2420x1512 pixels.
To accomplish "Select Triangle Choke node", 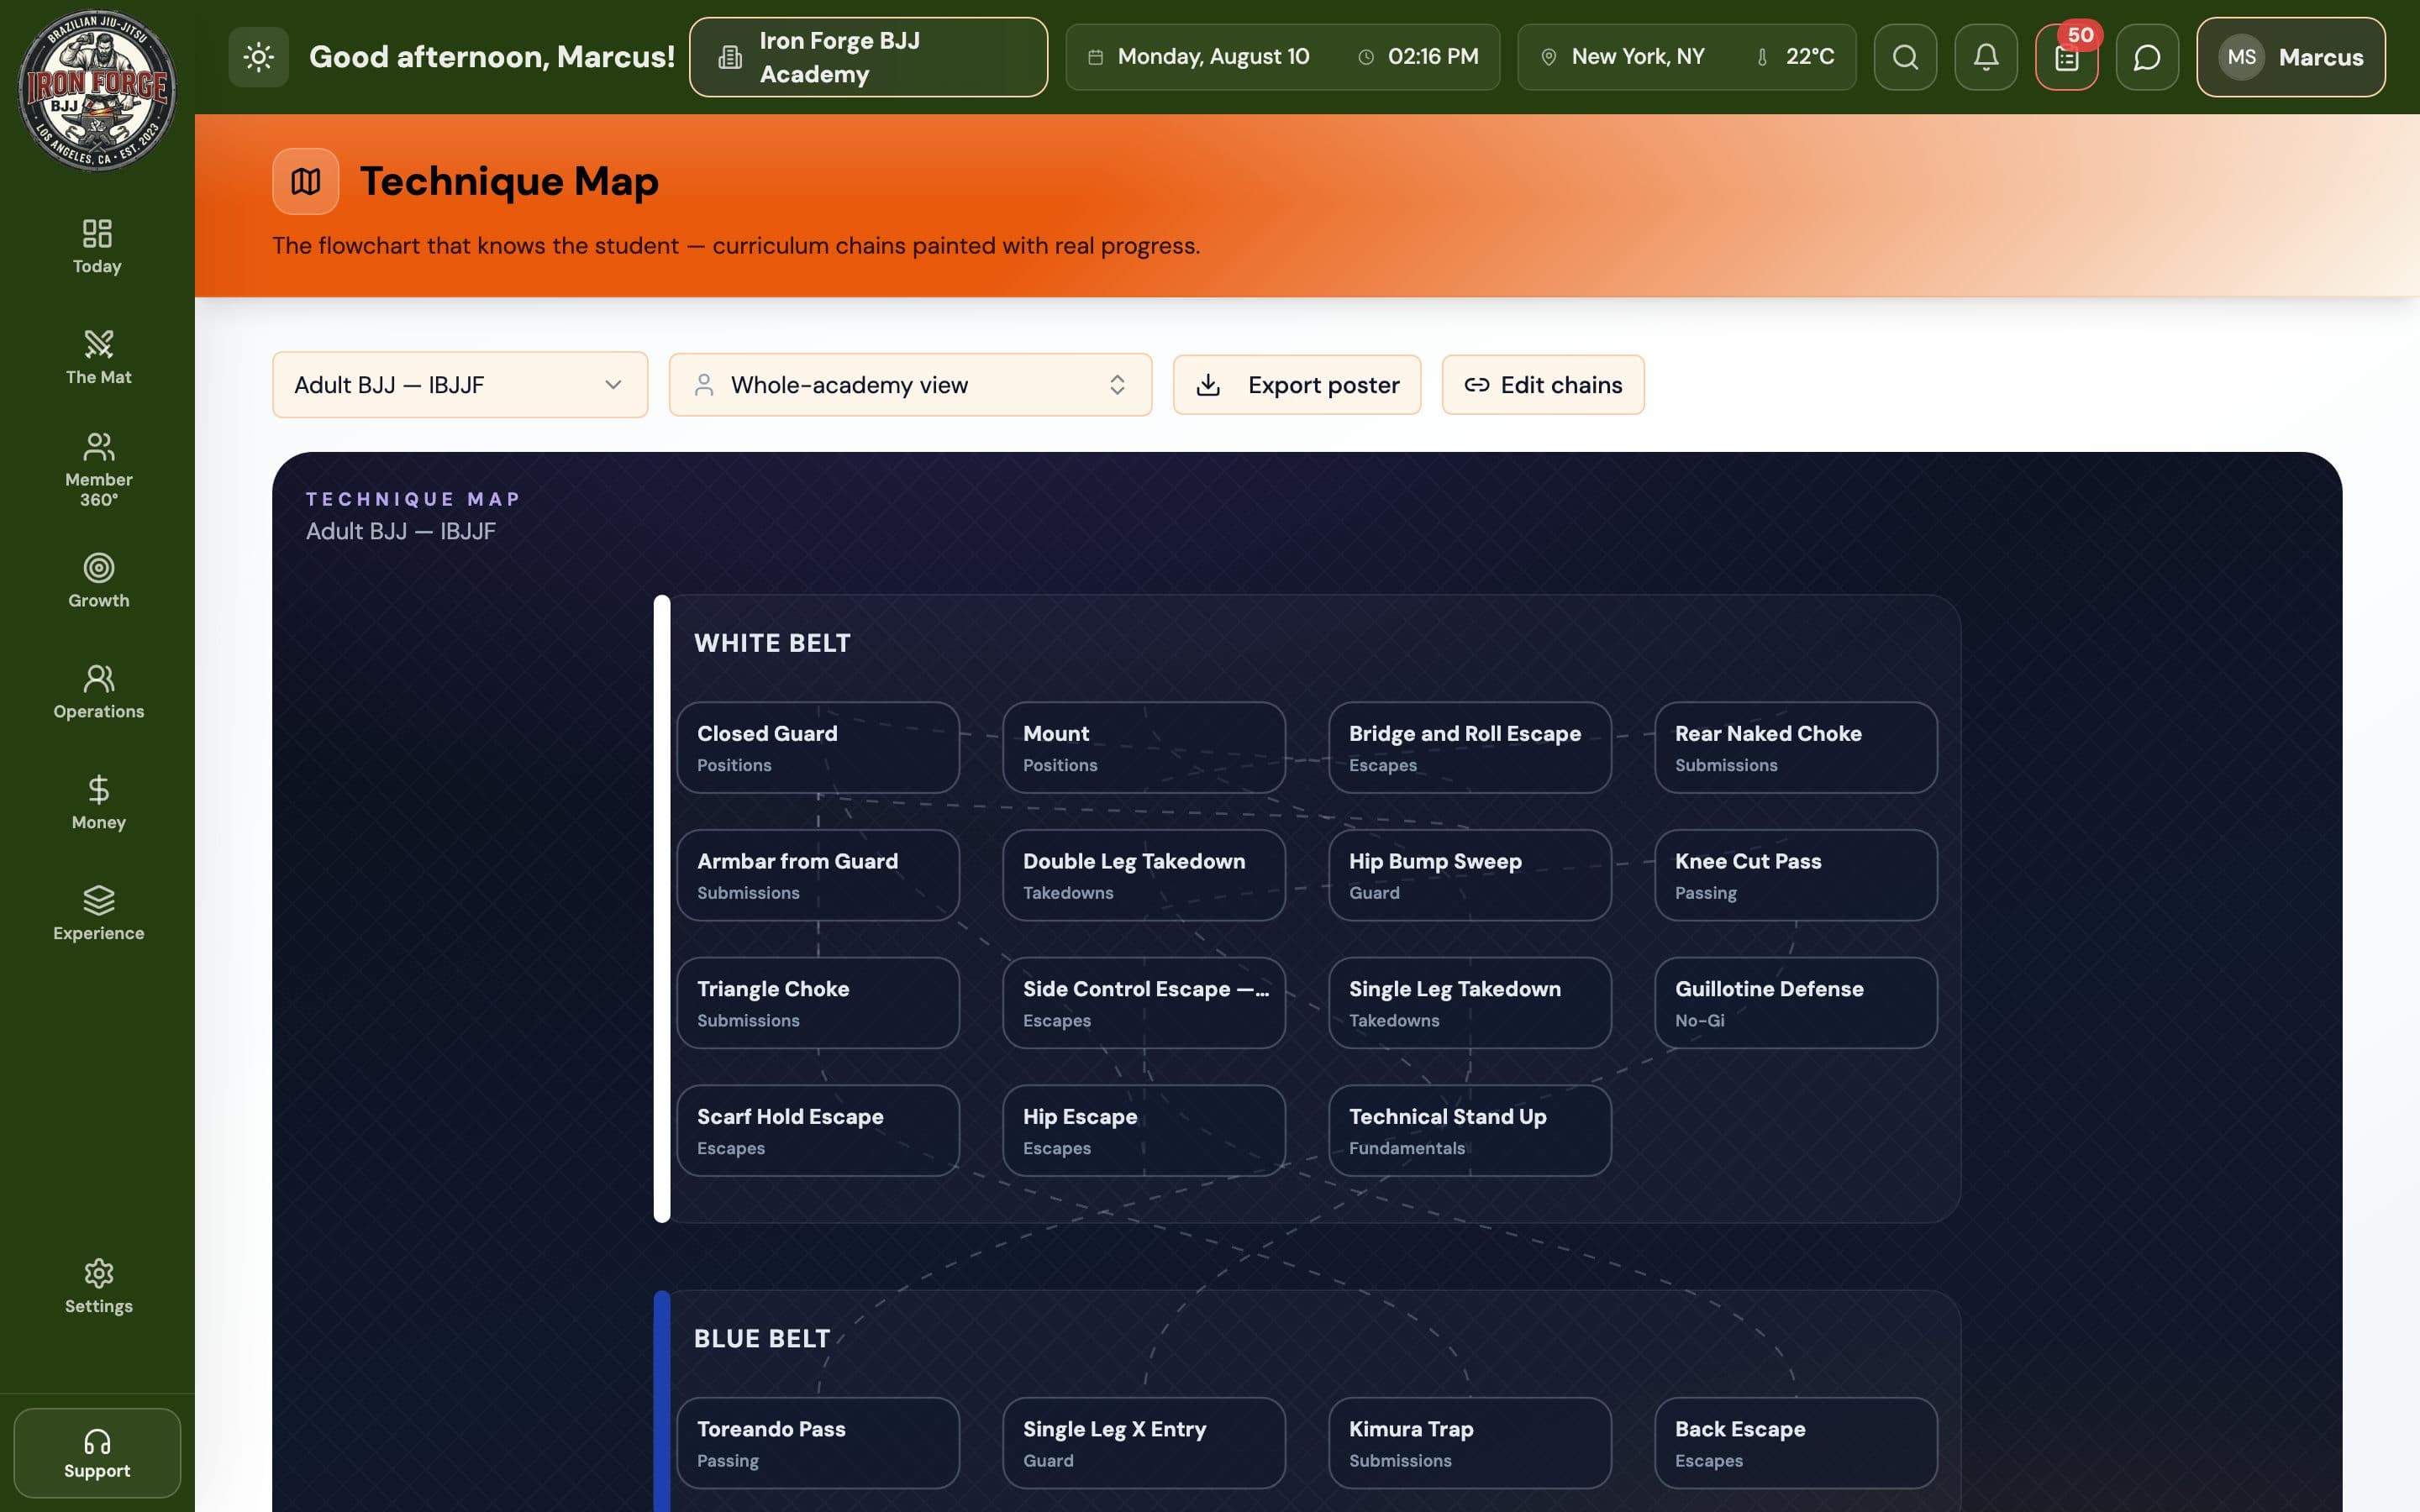I will click(817, 1003).
